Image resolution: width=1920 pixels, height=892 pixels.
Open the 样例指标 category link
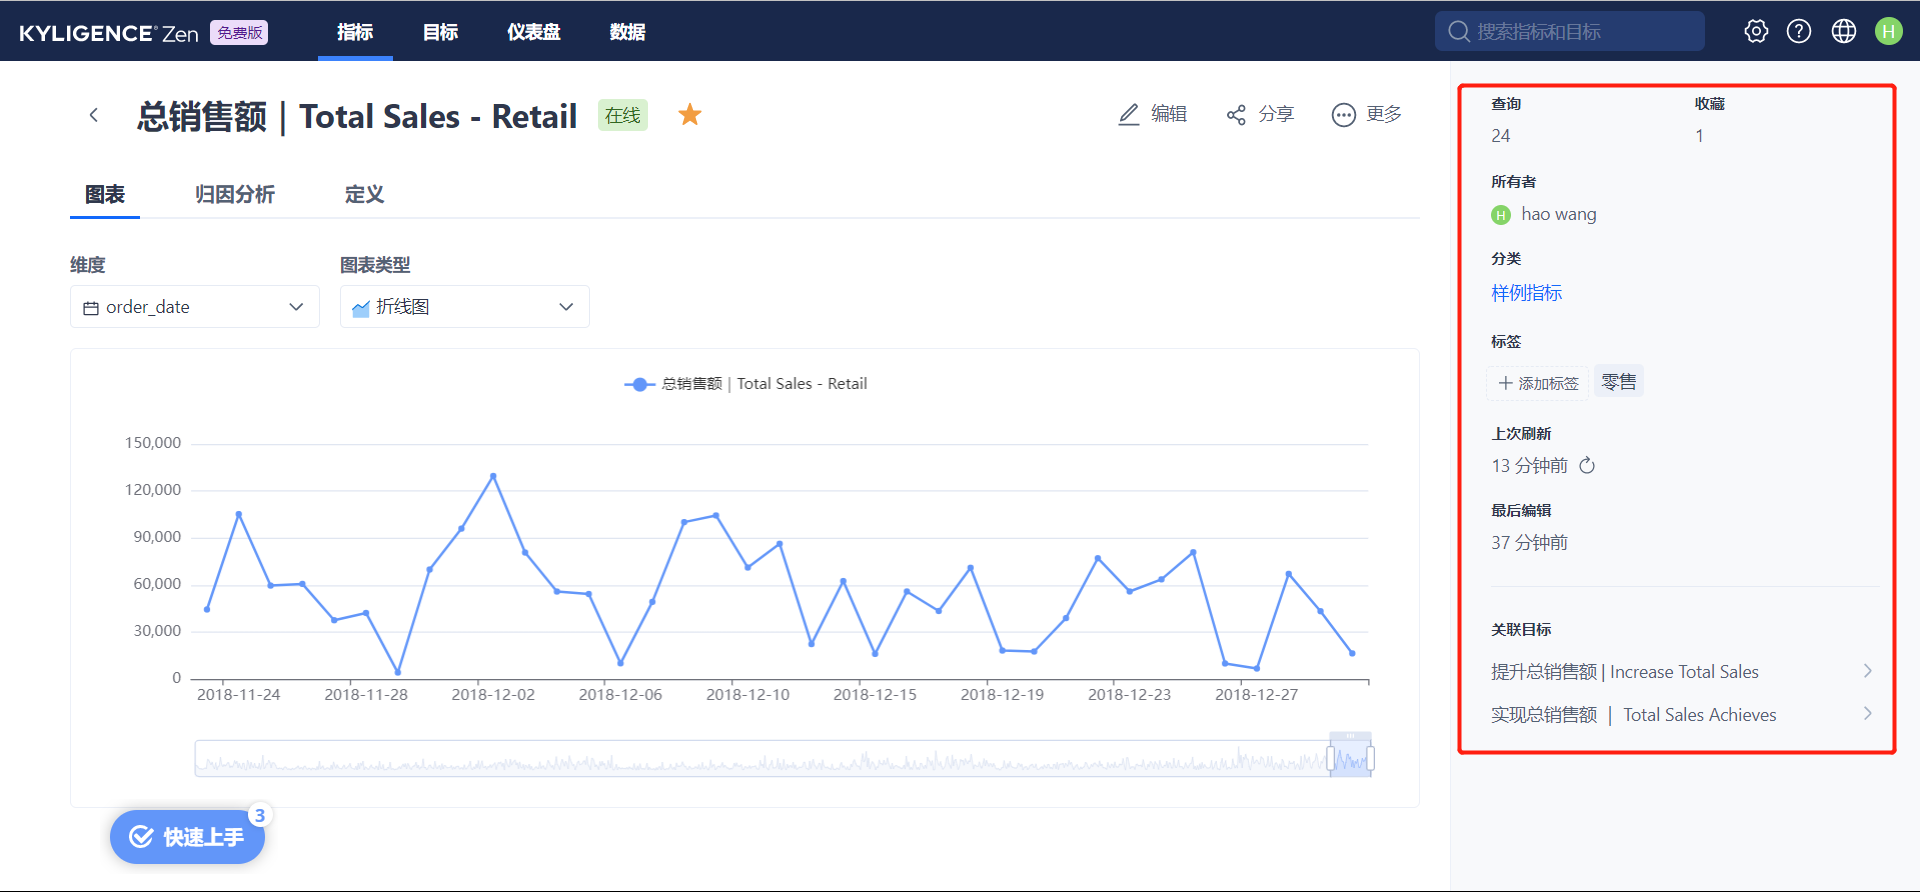[1527, 293]
